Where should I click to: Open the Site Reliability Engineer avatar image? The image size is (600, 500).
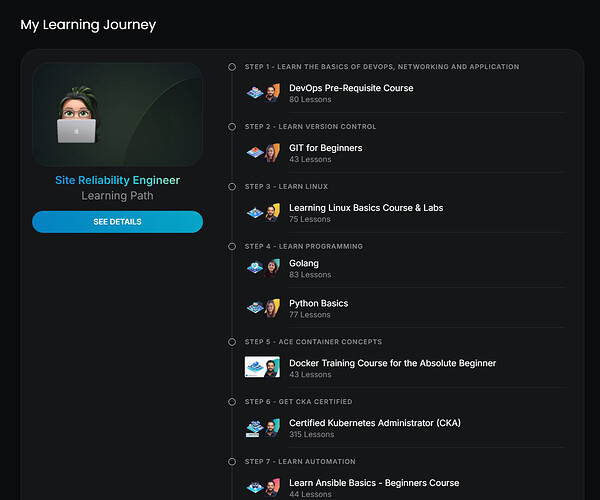117,114
